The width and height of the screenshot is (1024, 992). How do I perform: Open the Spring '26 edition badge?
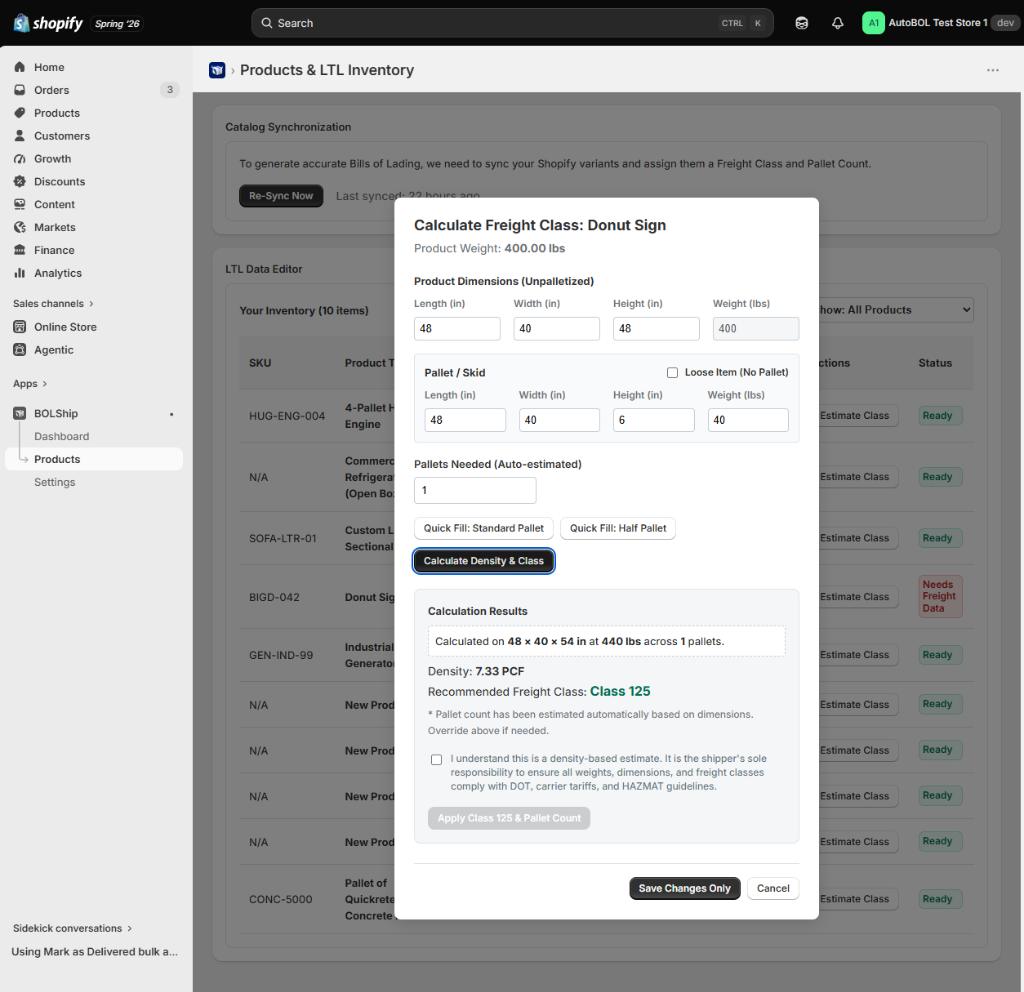[x=117, y=24]
